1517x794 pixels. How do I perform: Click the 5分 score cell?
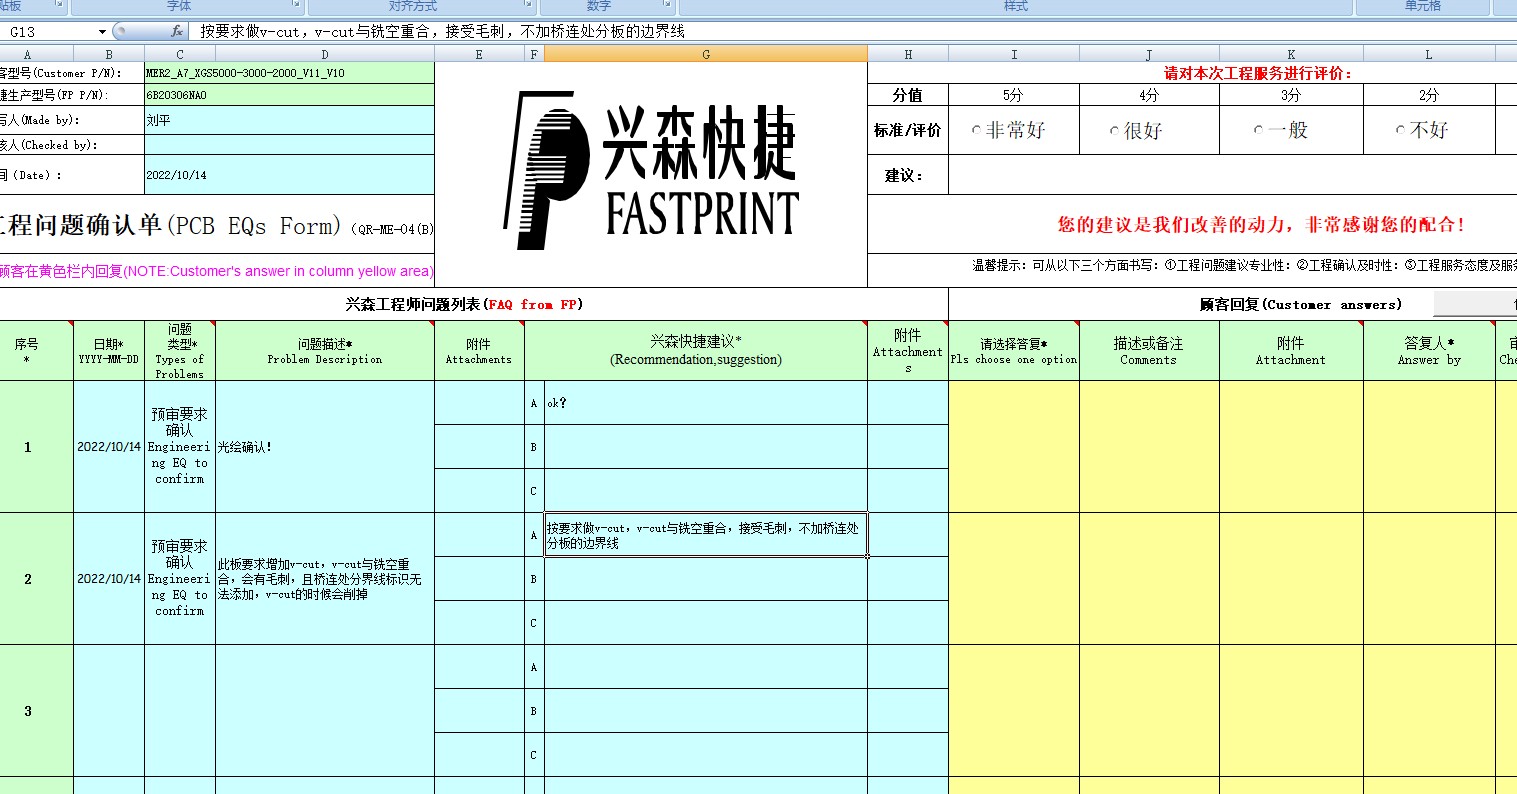(1014, 95)
